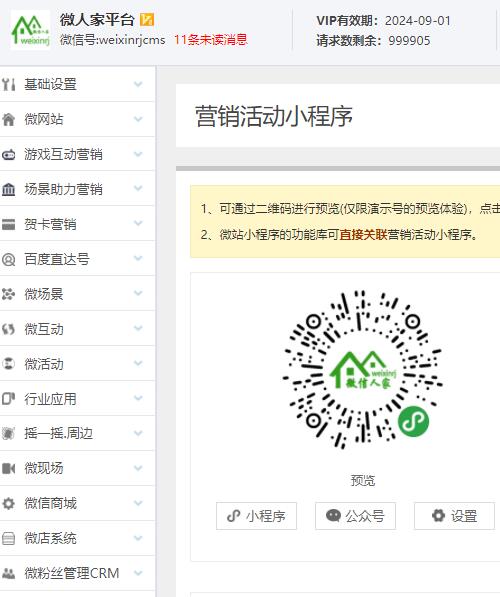Click the 微信号:weixinrjcms text
This screenshot has height=597, width=500.
point(112,40)
